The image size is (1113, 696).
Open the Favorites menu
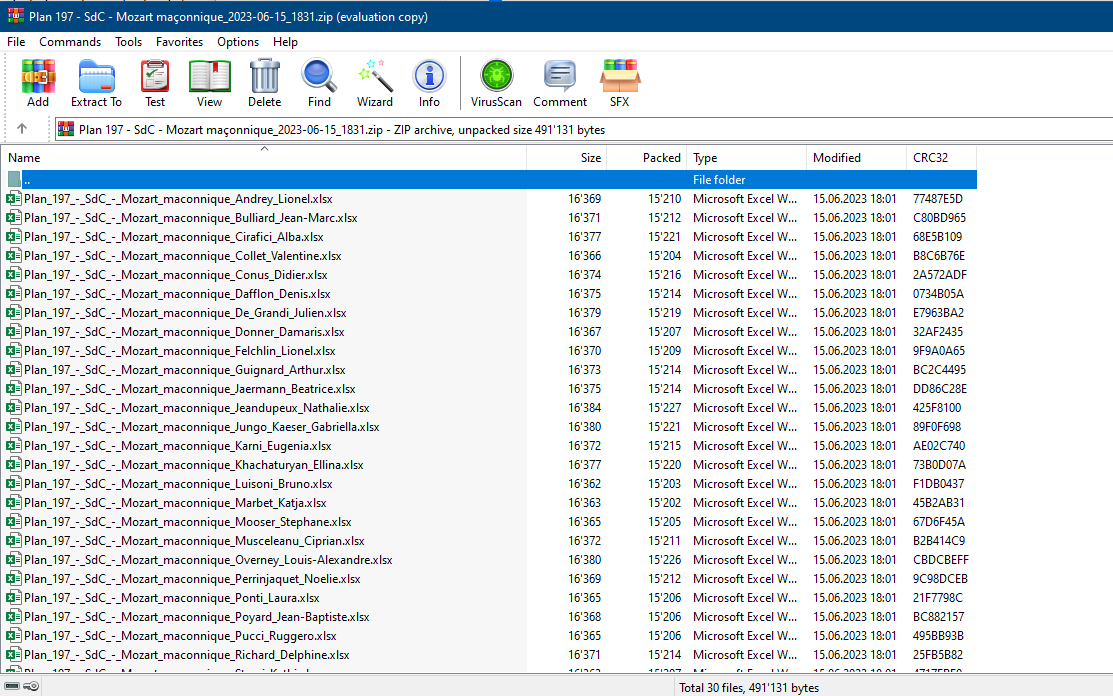(x=179, y=42)
